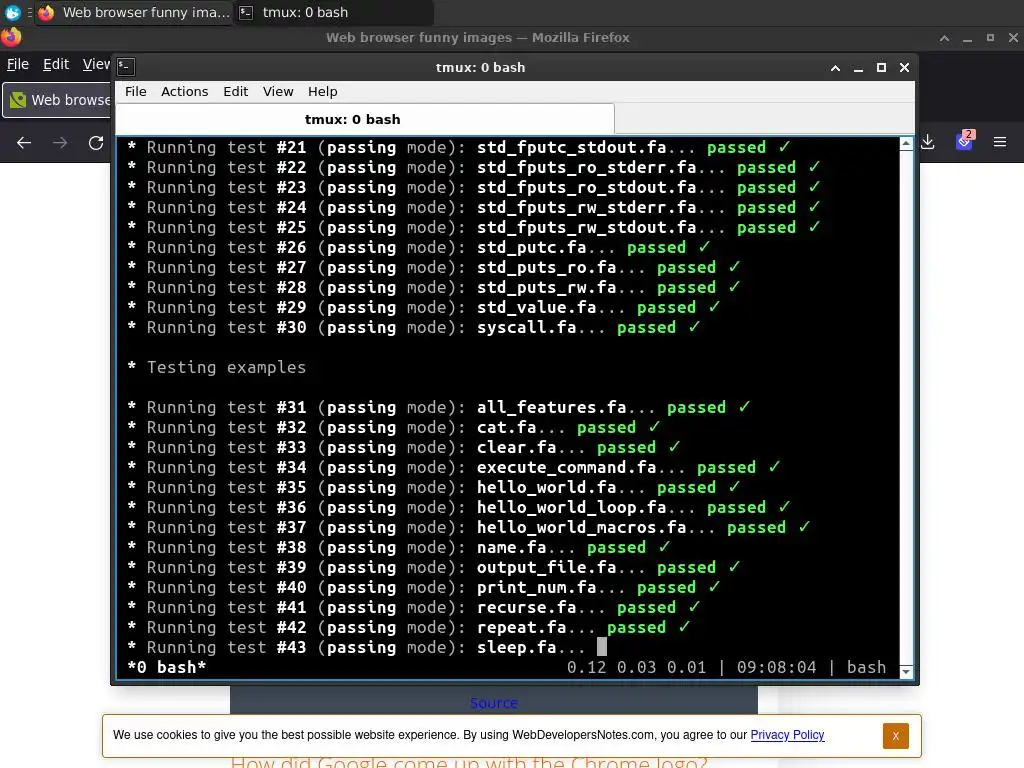1024x768 pixels.
Task: Click the '*0 bash*' tmux status window
Action: (167, 667)
